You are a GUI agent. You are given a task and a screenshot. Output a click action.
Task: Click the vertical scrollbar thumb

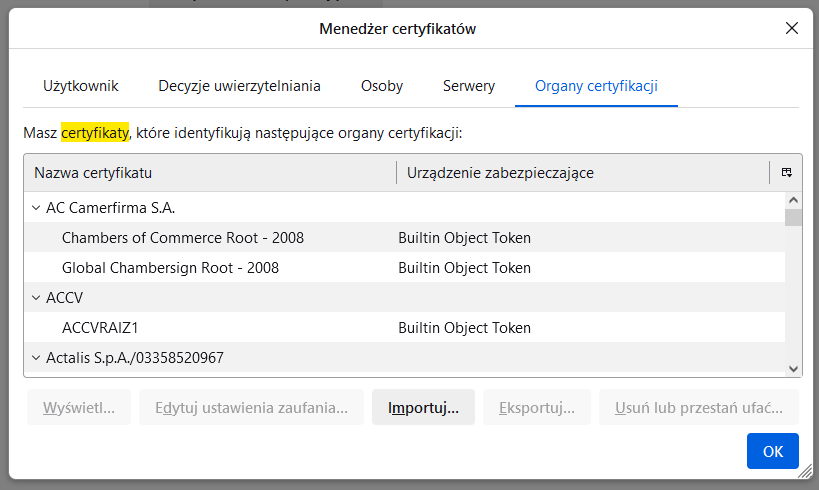tap(793, 218)
